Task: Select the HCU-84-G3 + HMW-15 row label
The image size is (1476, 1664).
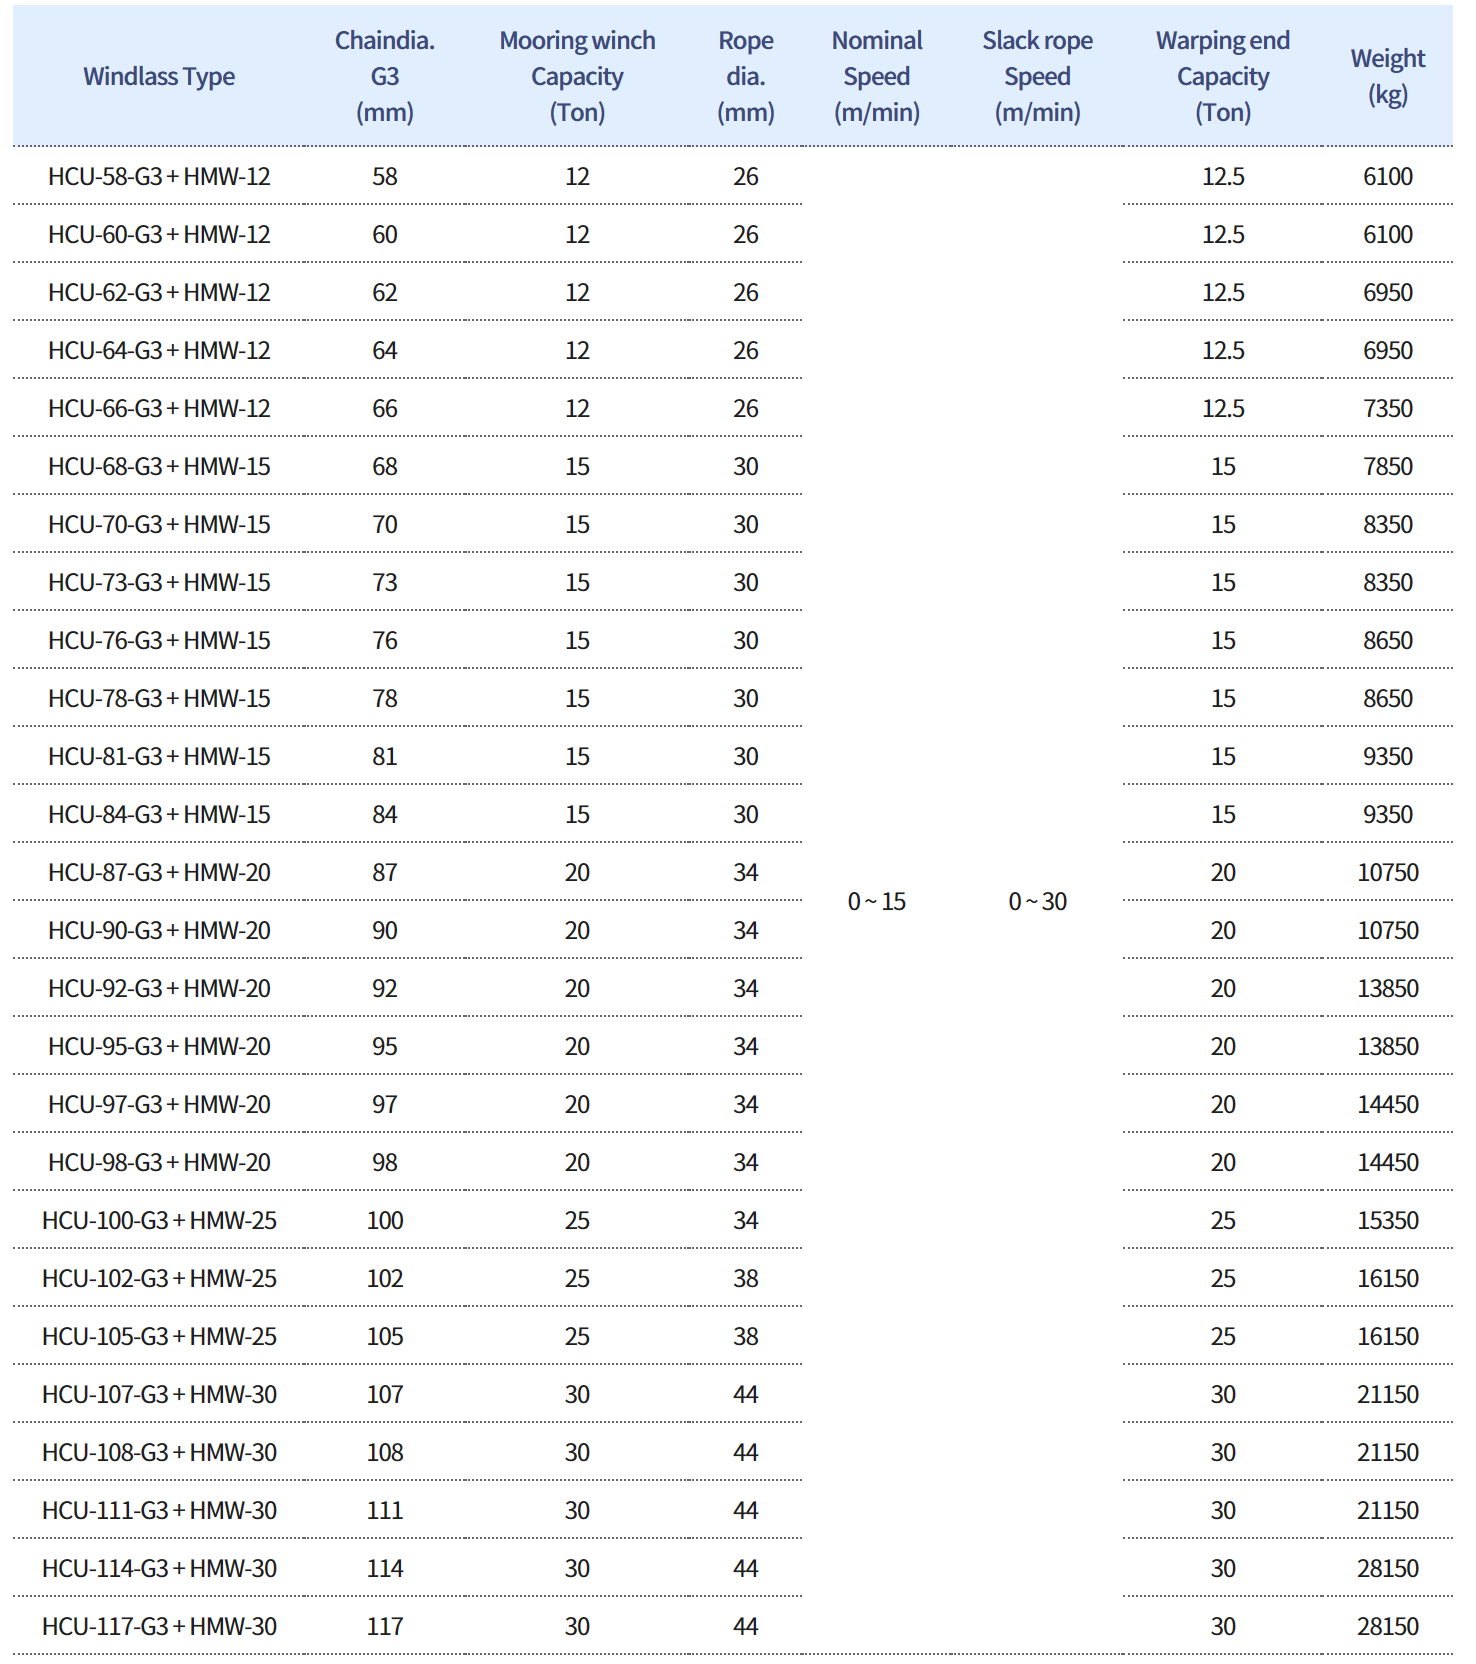Action: pos(159,815)
